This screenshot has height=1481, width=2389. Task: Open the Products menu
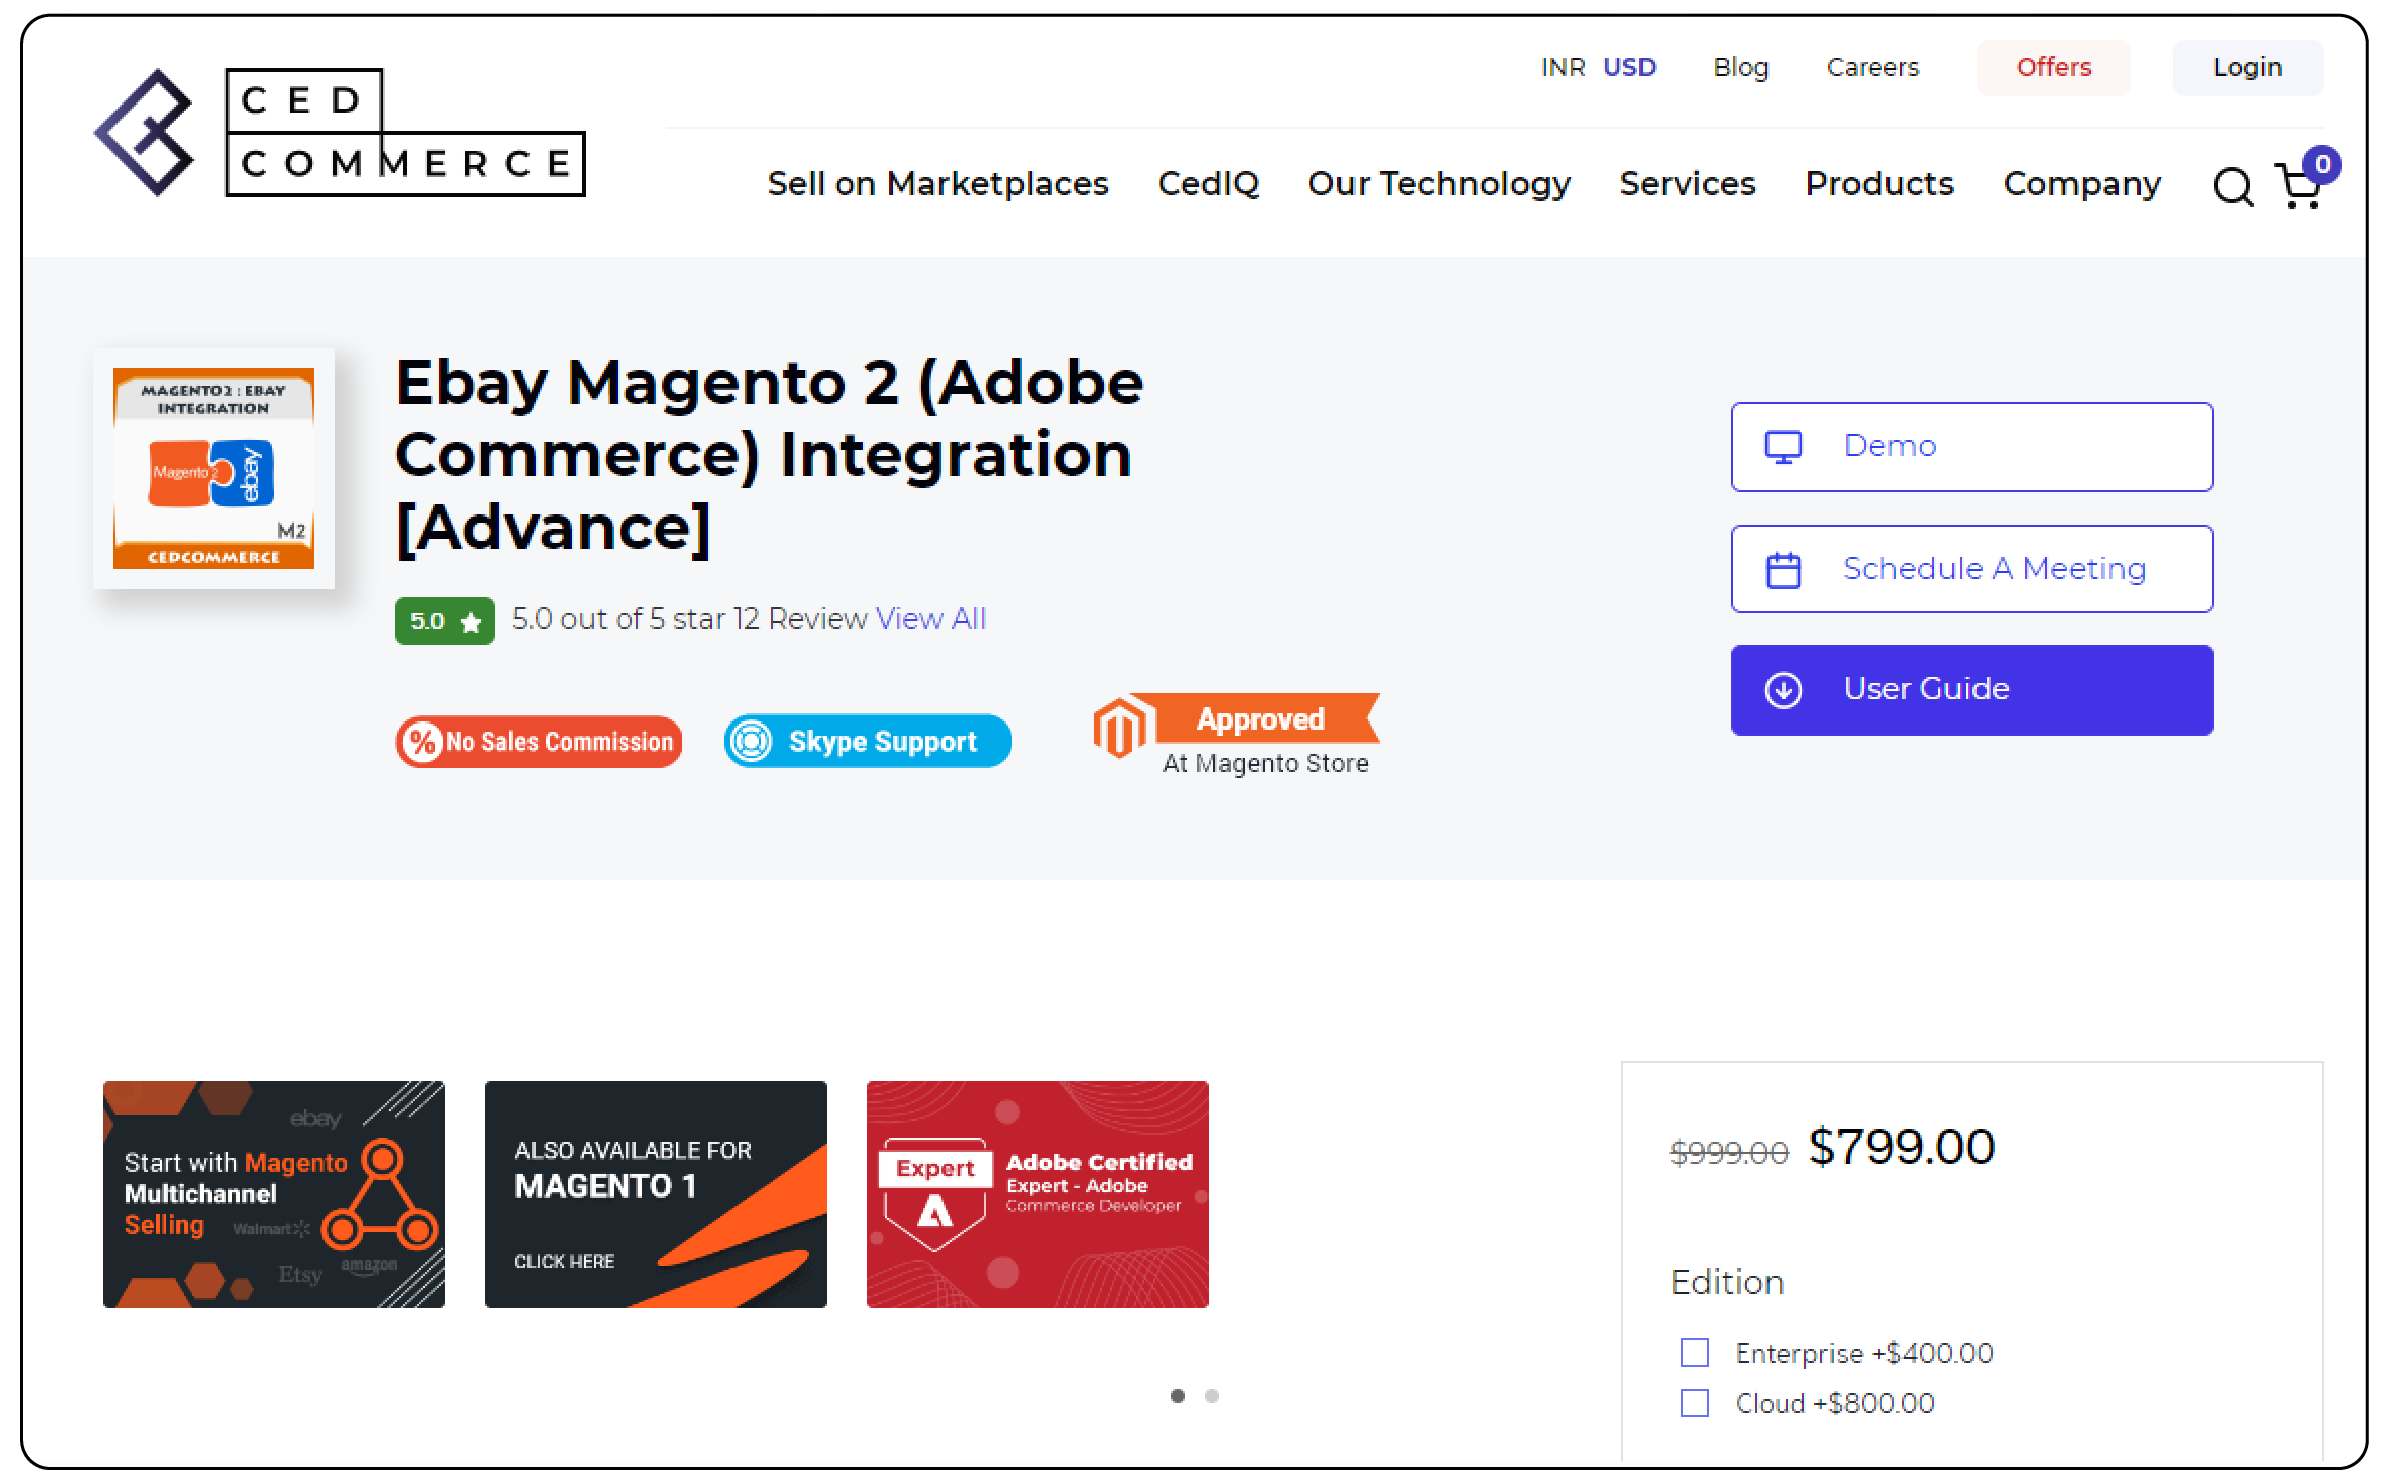point(1880,184)
